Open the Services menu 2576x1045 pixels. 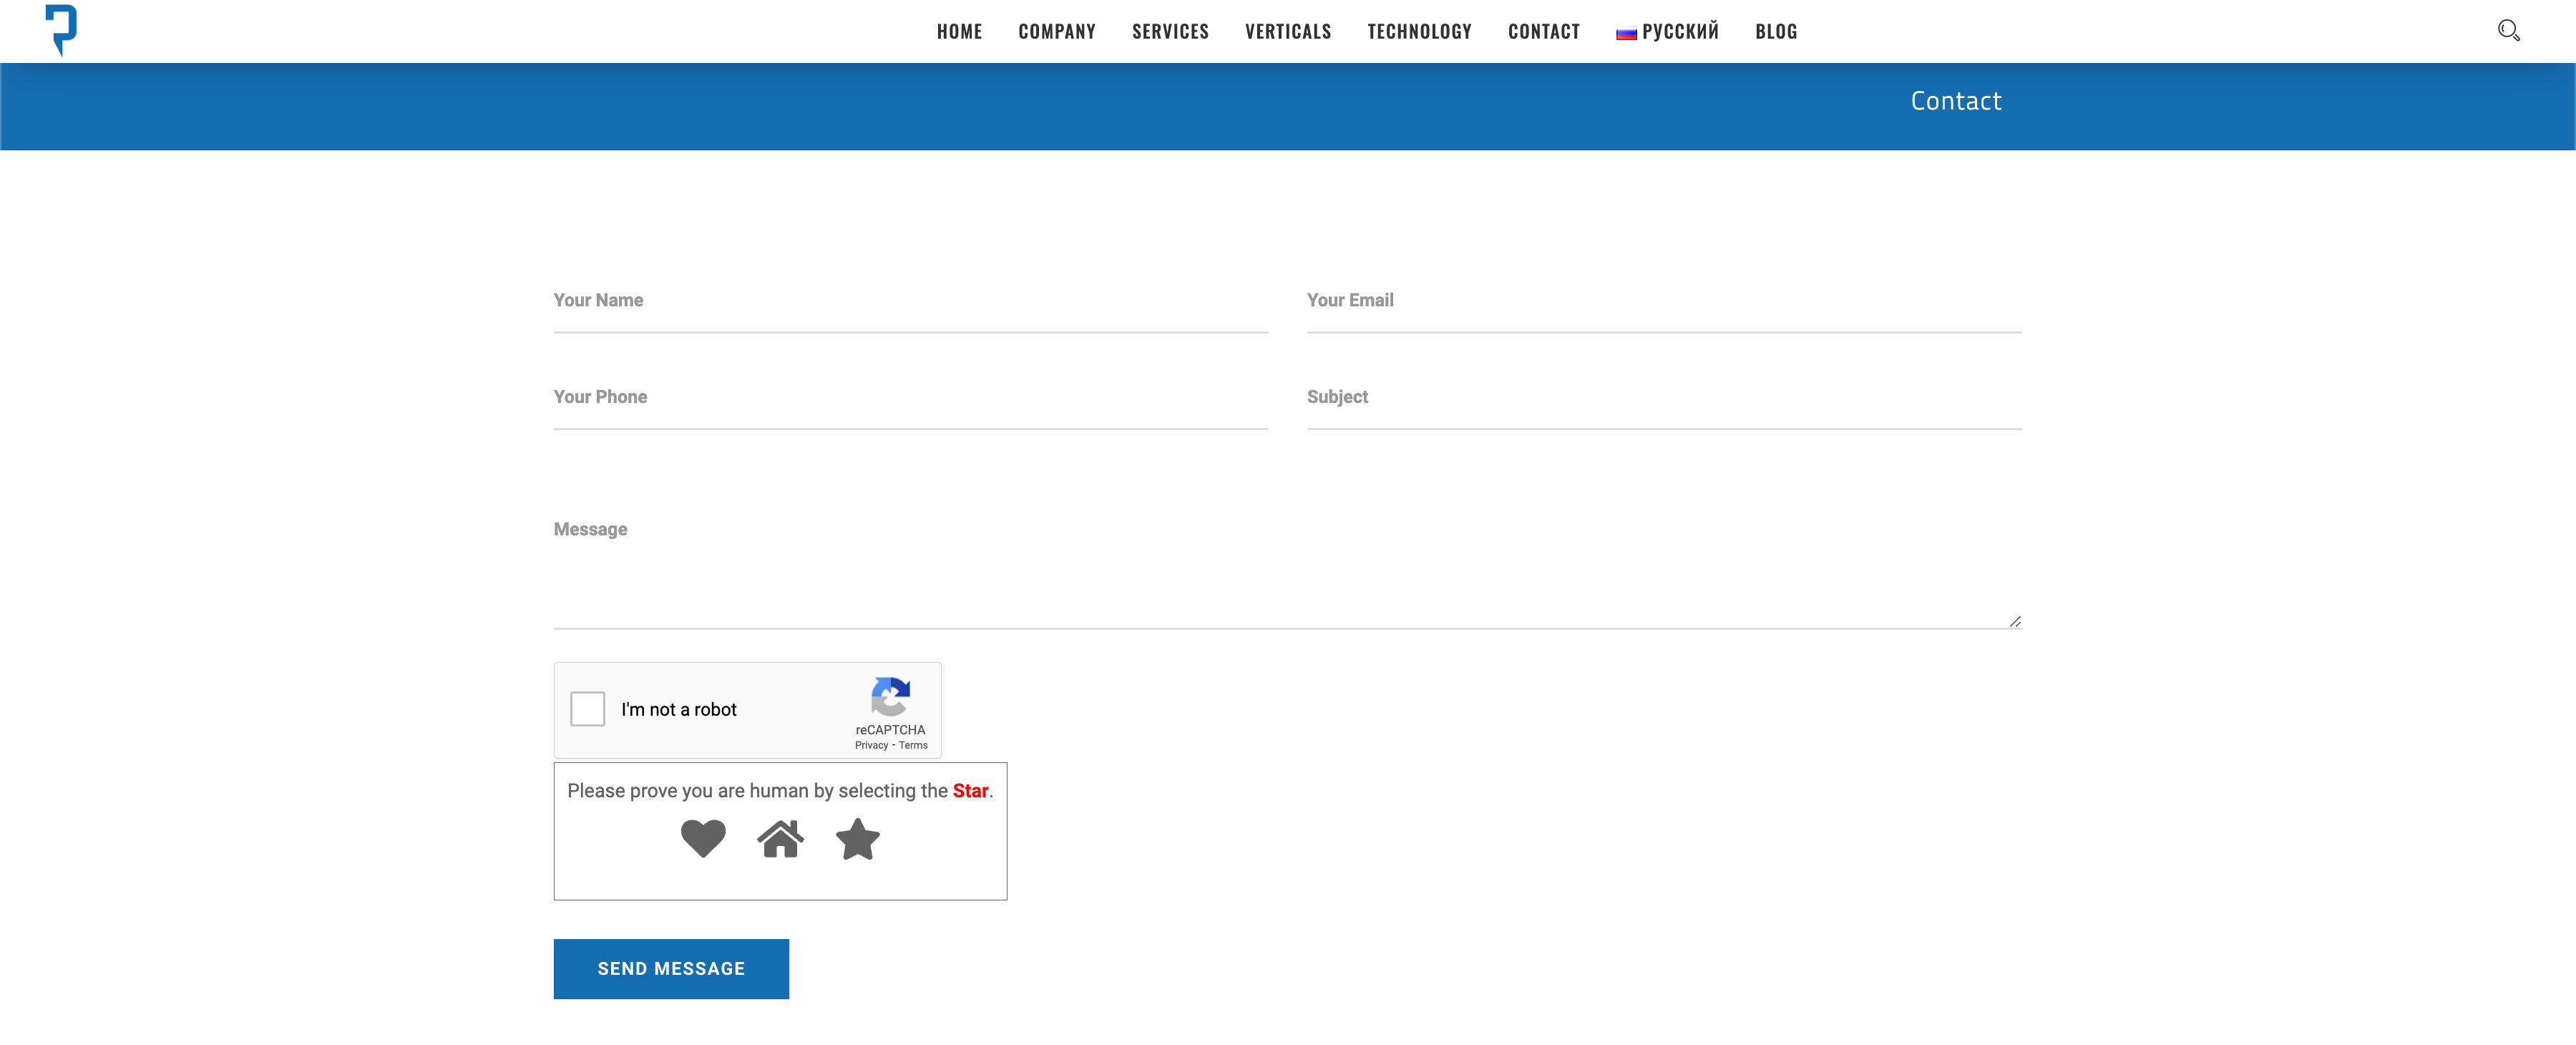[x=1170, y=32]
